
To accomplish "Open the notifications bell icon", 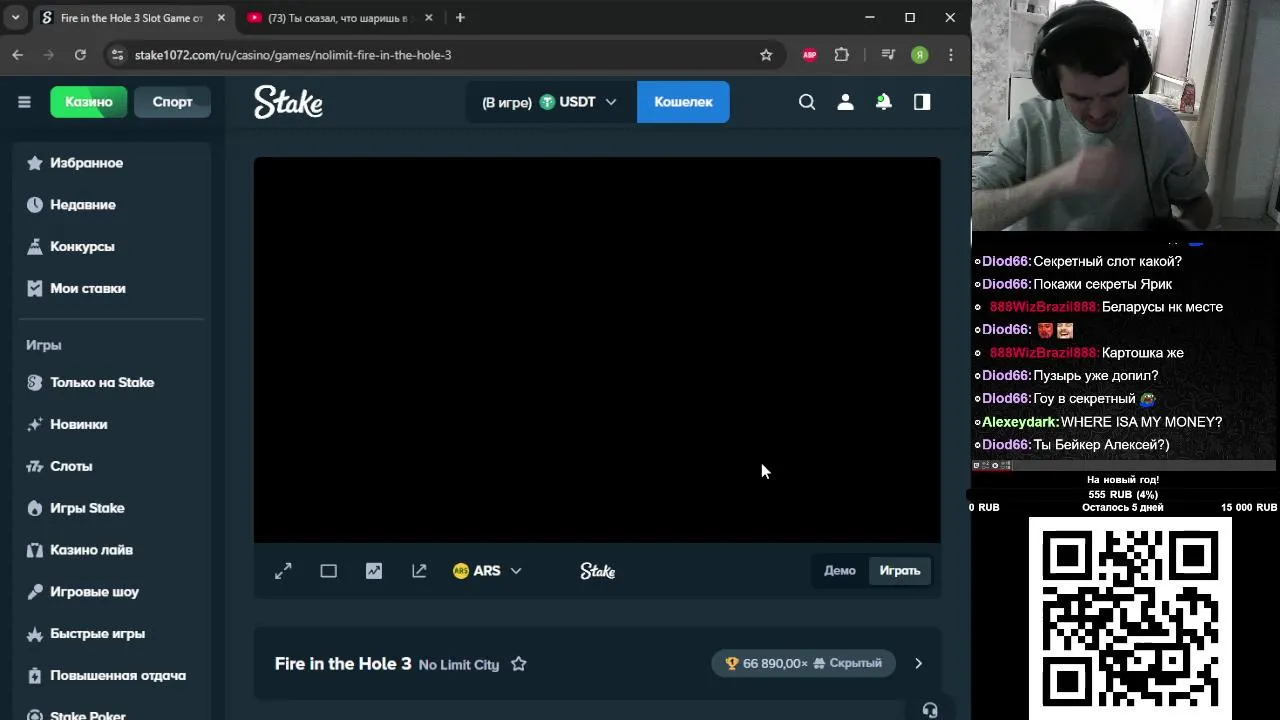I will tap(884, 102).
